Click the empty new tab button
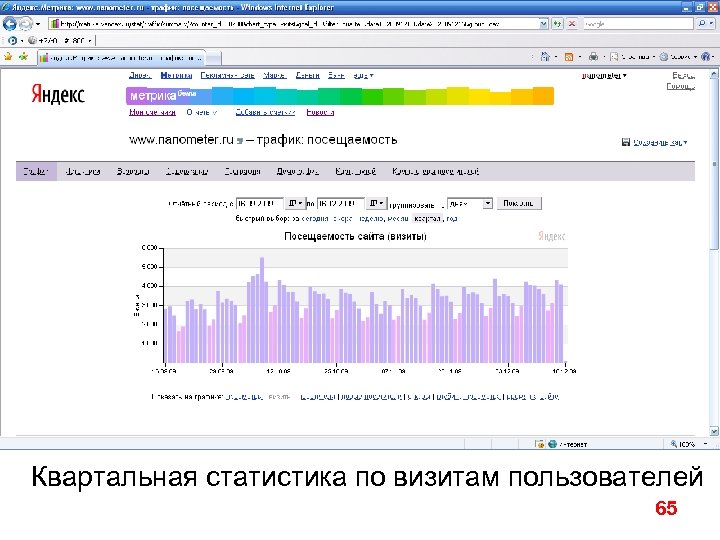Screen dimensions: 720x540 point(214,58)
